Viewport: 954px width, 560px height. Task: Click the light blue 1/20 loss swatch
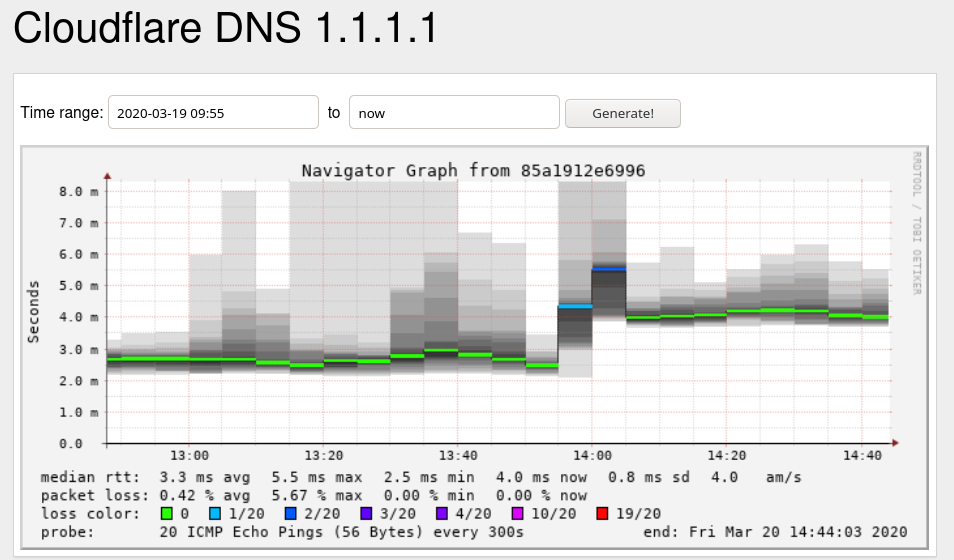tap(215, 514)
